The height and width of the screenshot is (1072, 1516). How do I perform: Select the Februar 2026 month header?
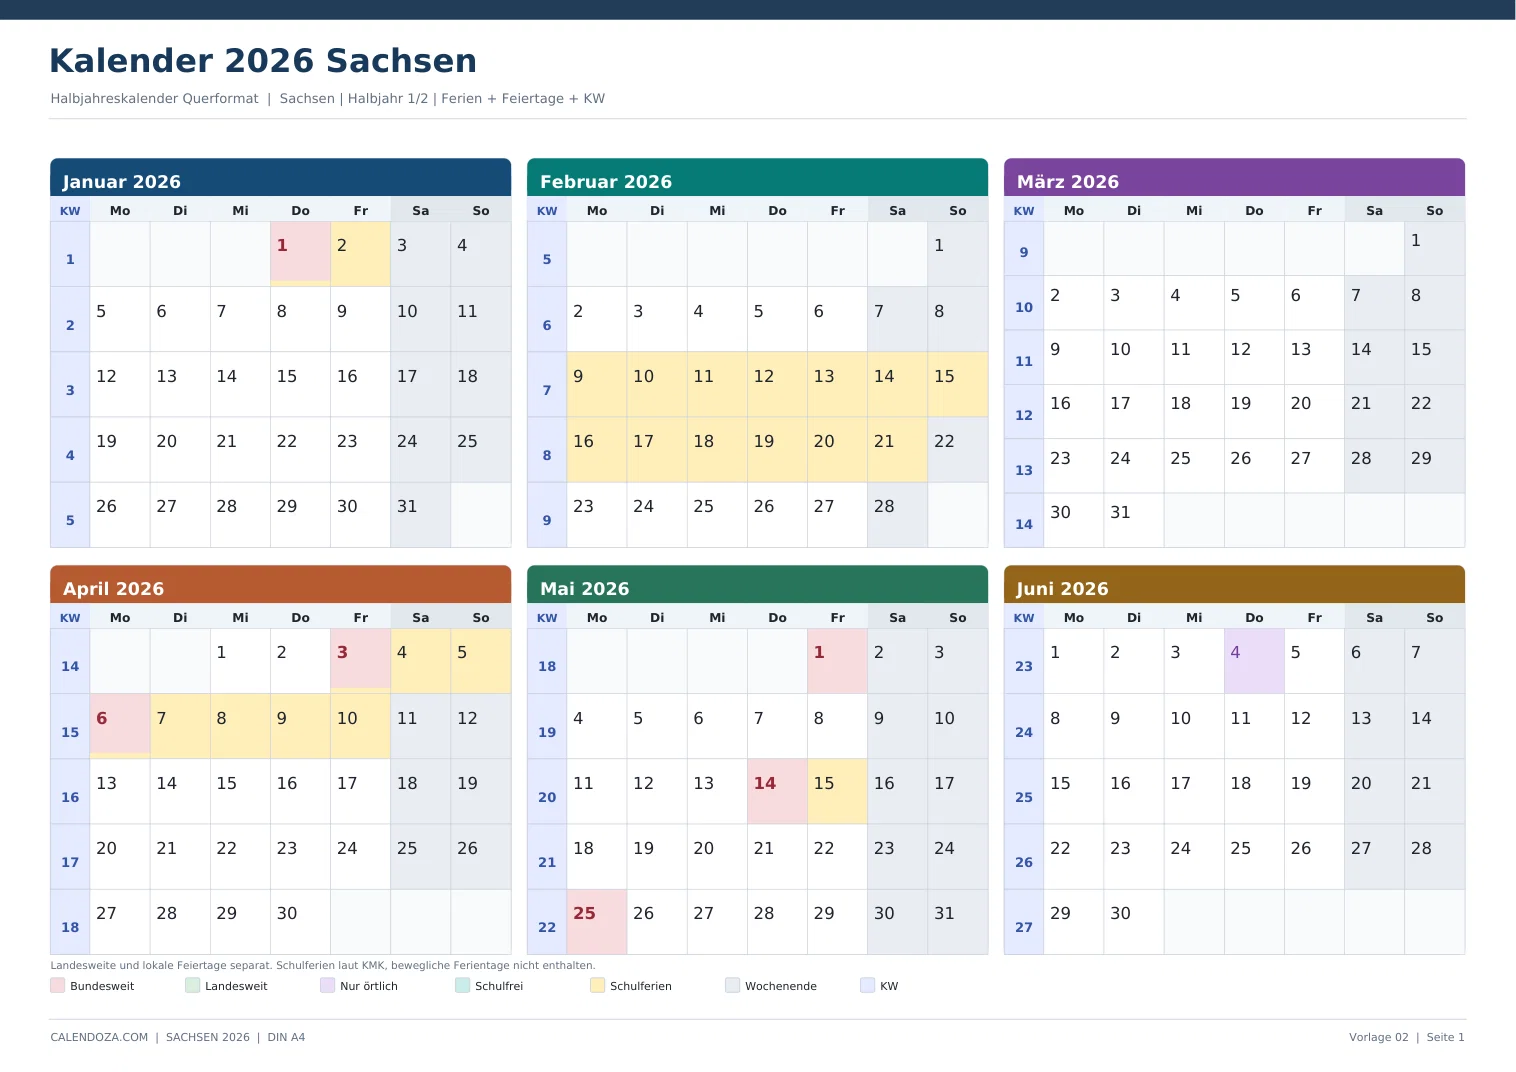click(757, 178)
